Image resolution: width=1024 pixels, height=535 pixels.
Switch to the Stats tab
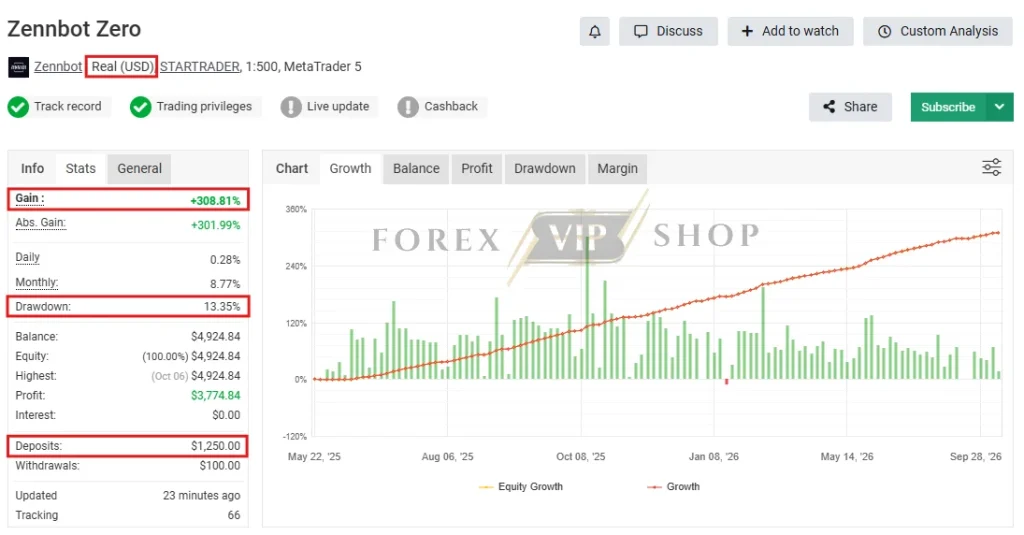(80, 169)
